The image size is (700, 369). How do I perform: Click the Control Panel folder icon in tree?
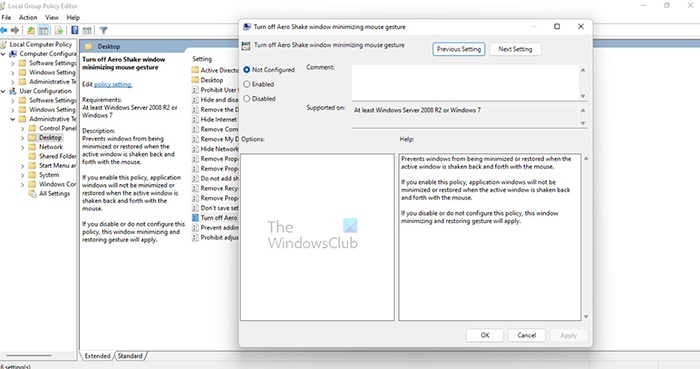click(32, 129)
